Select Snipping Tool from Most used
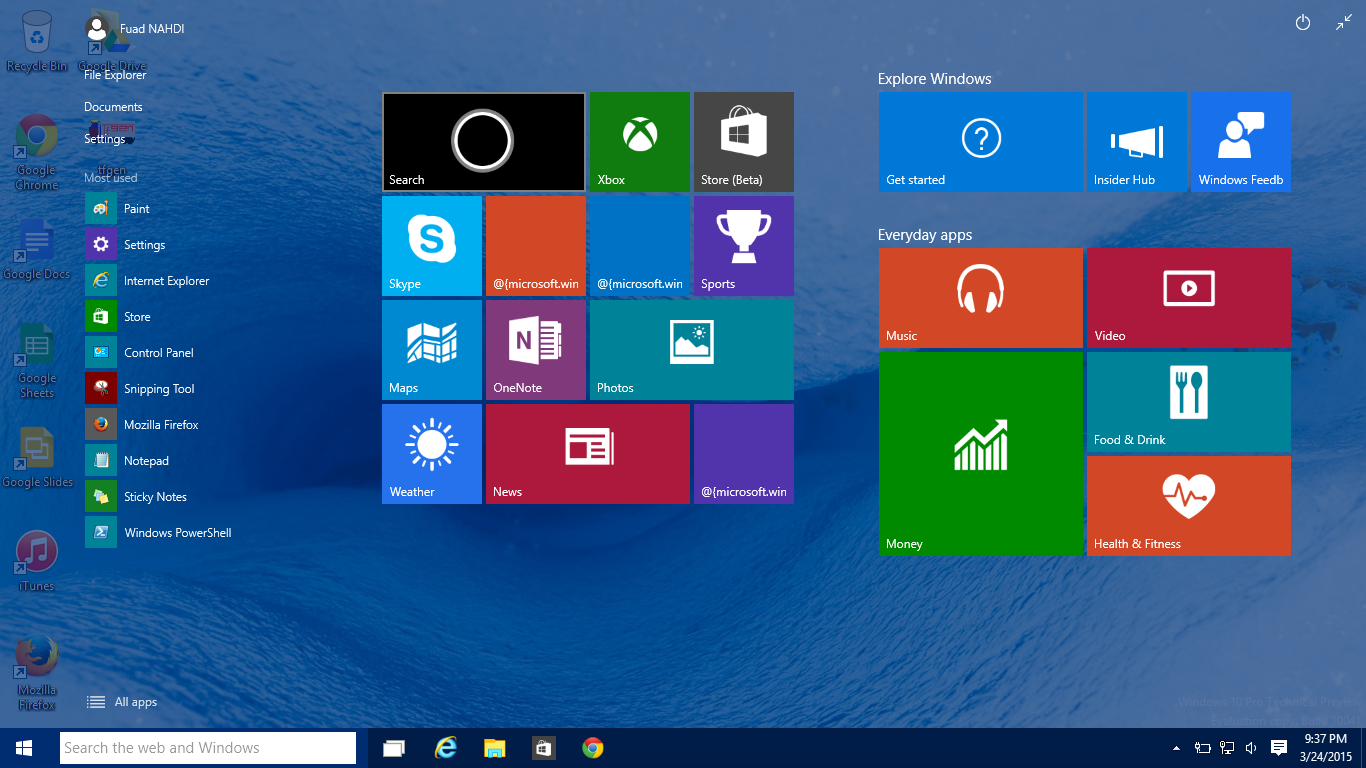The width and height of the screenshot is (1366, 768). tap(158, 389)
